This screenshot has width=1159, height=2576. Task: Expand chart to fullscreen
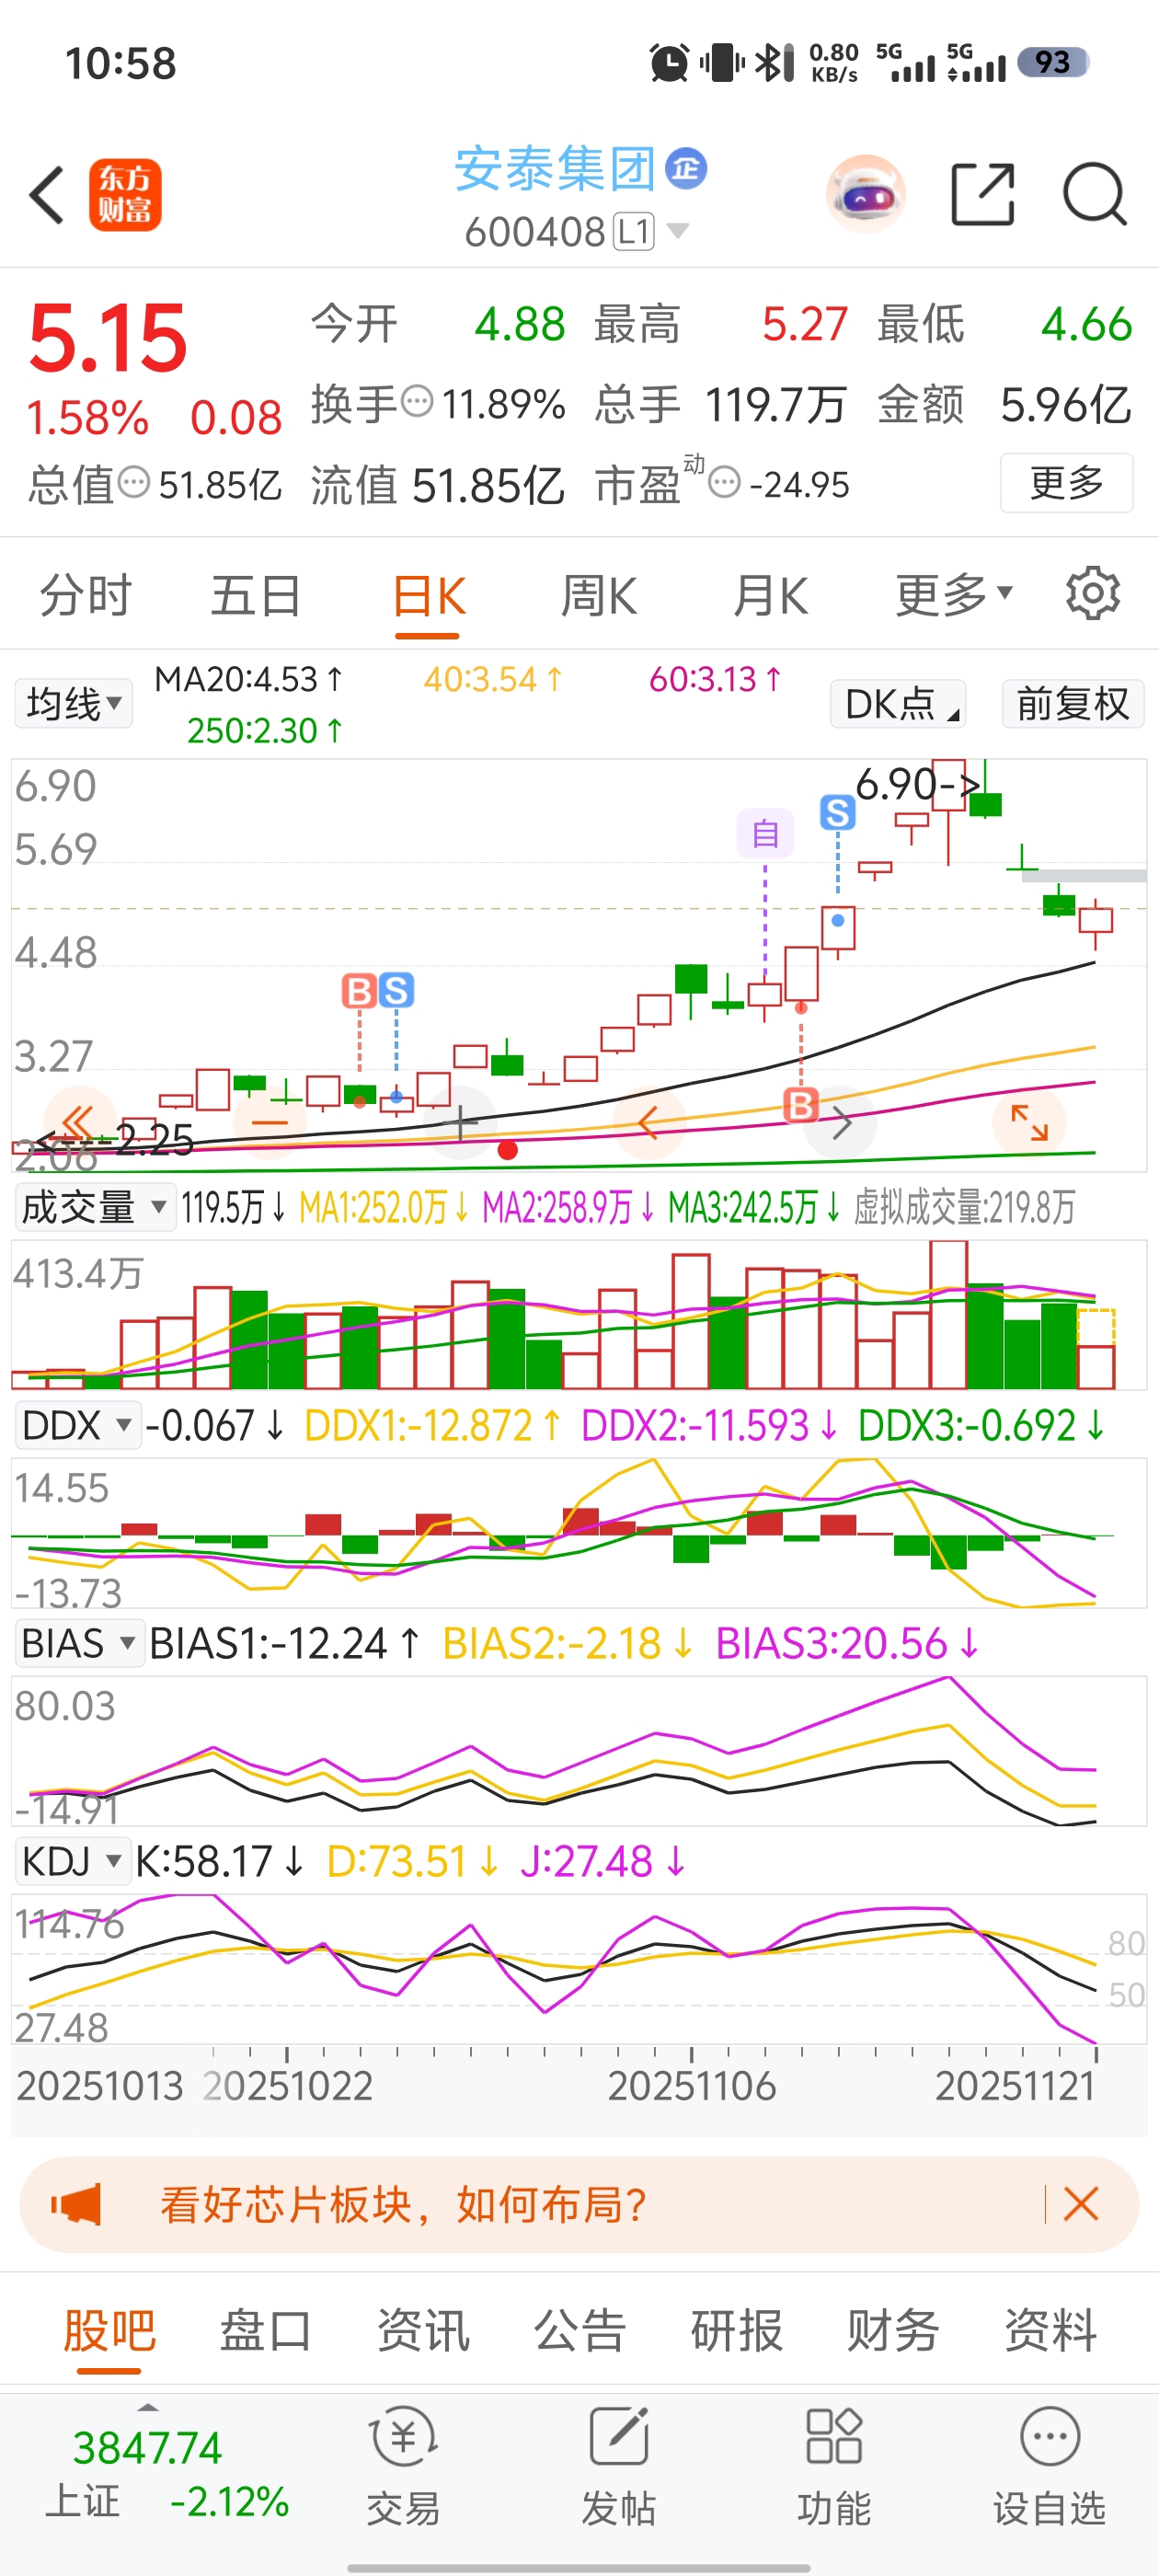point(1029,1122)
